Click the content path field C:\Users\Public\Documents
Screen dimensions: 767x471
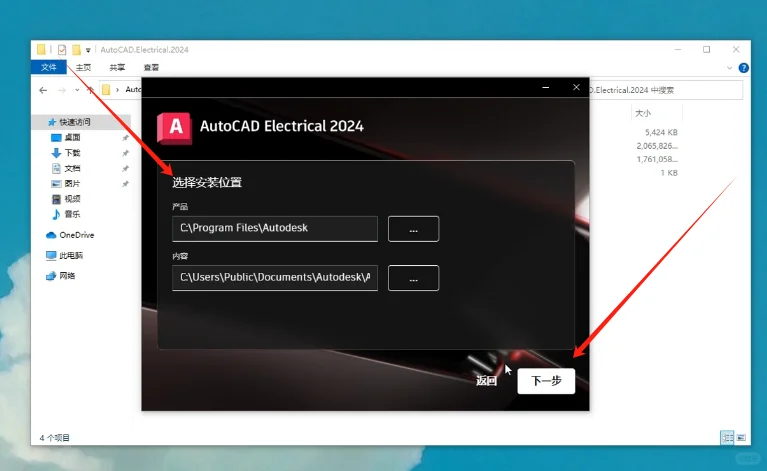(x=275, y=277)
